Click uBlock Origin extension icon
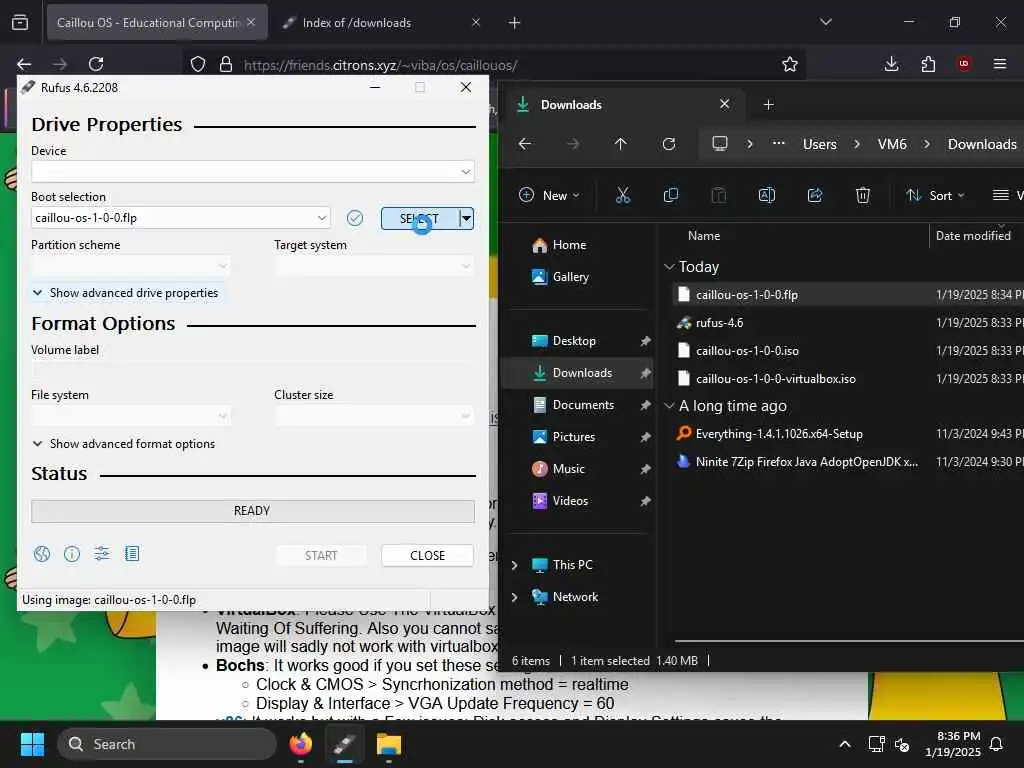This screenshot has height=768, width=1024. (964, 64)
